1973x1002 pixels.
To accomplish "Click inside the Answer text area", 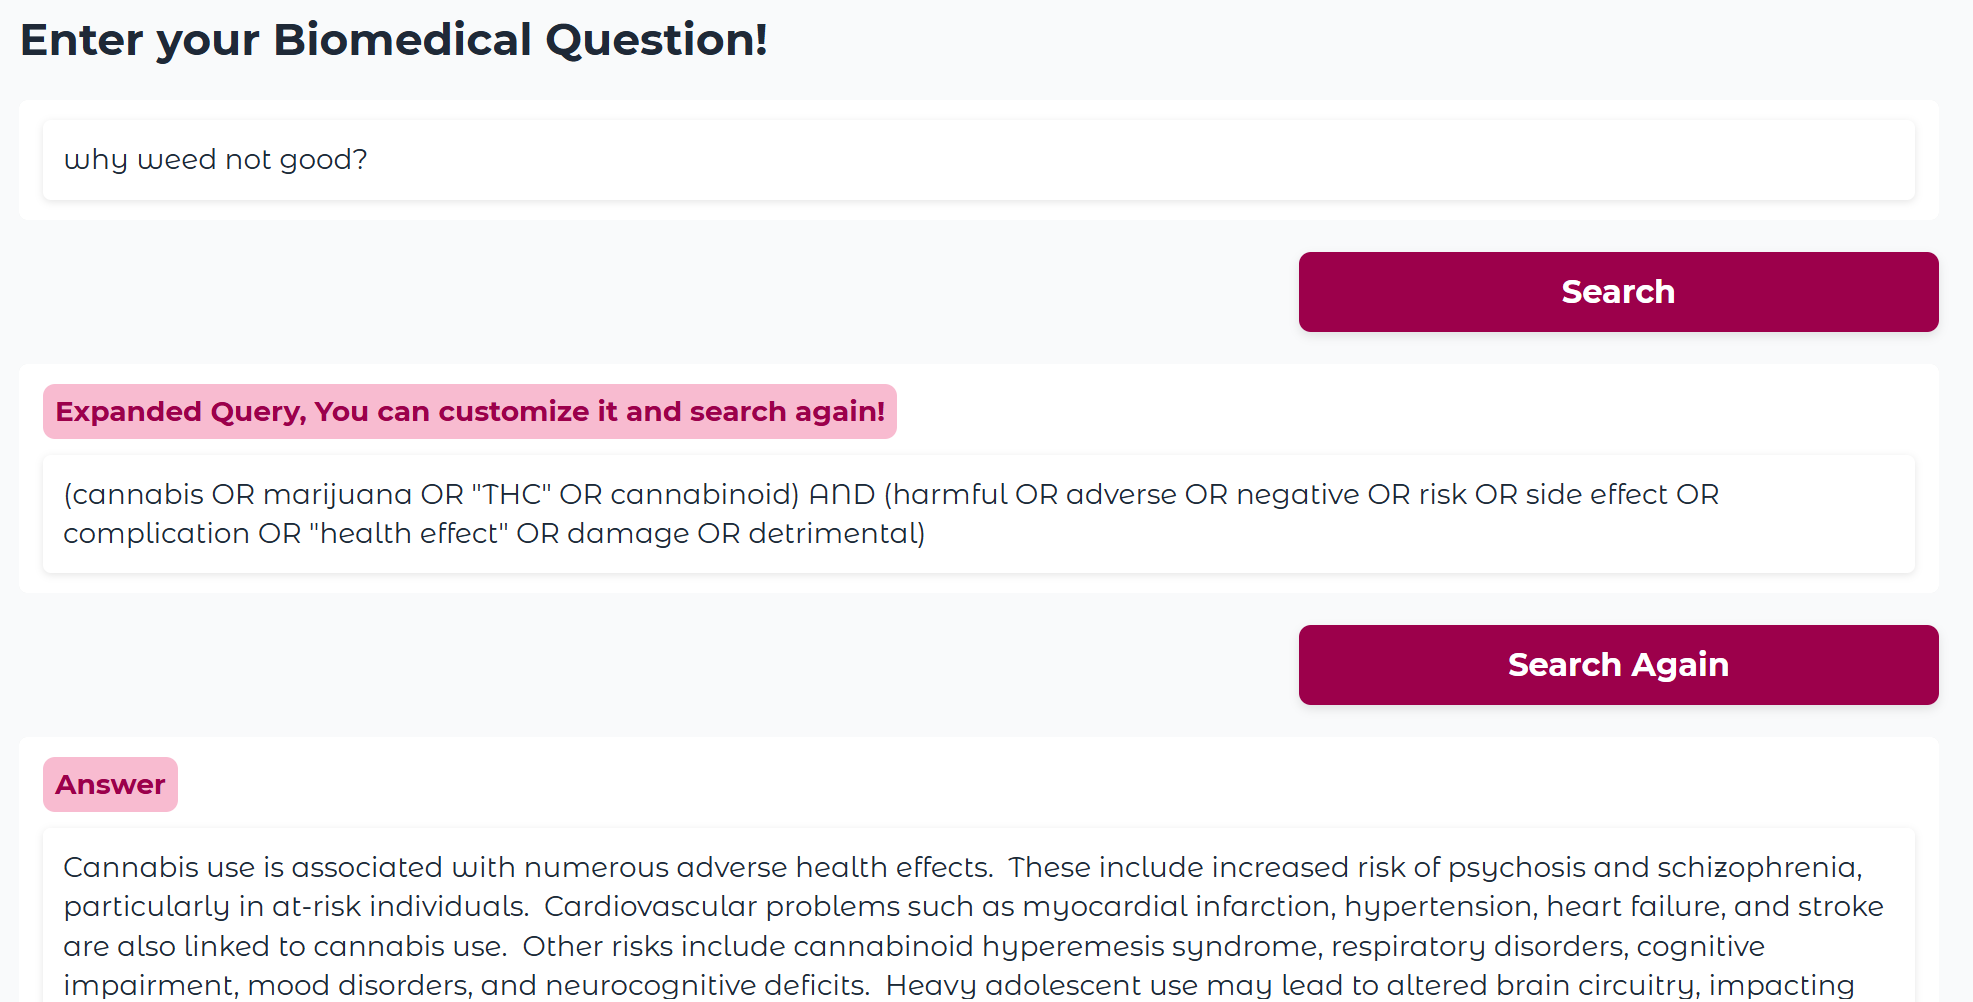I will (x=978, y=925).
